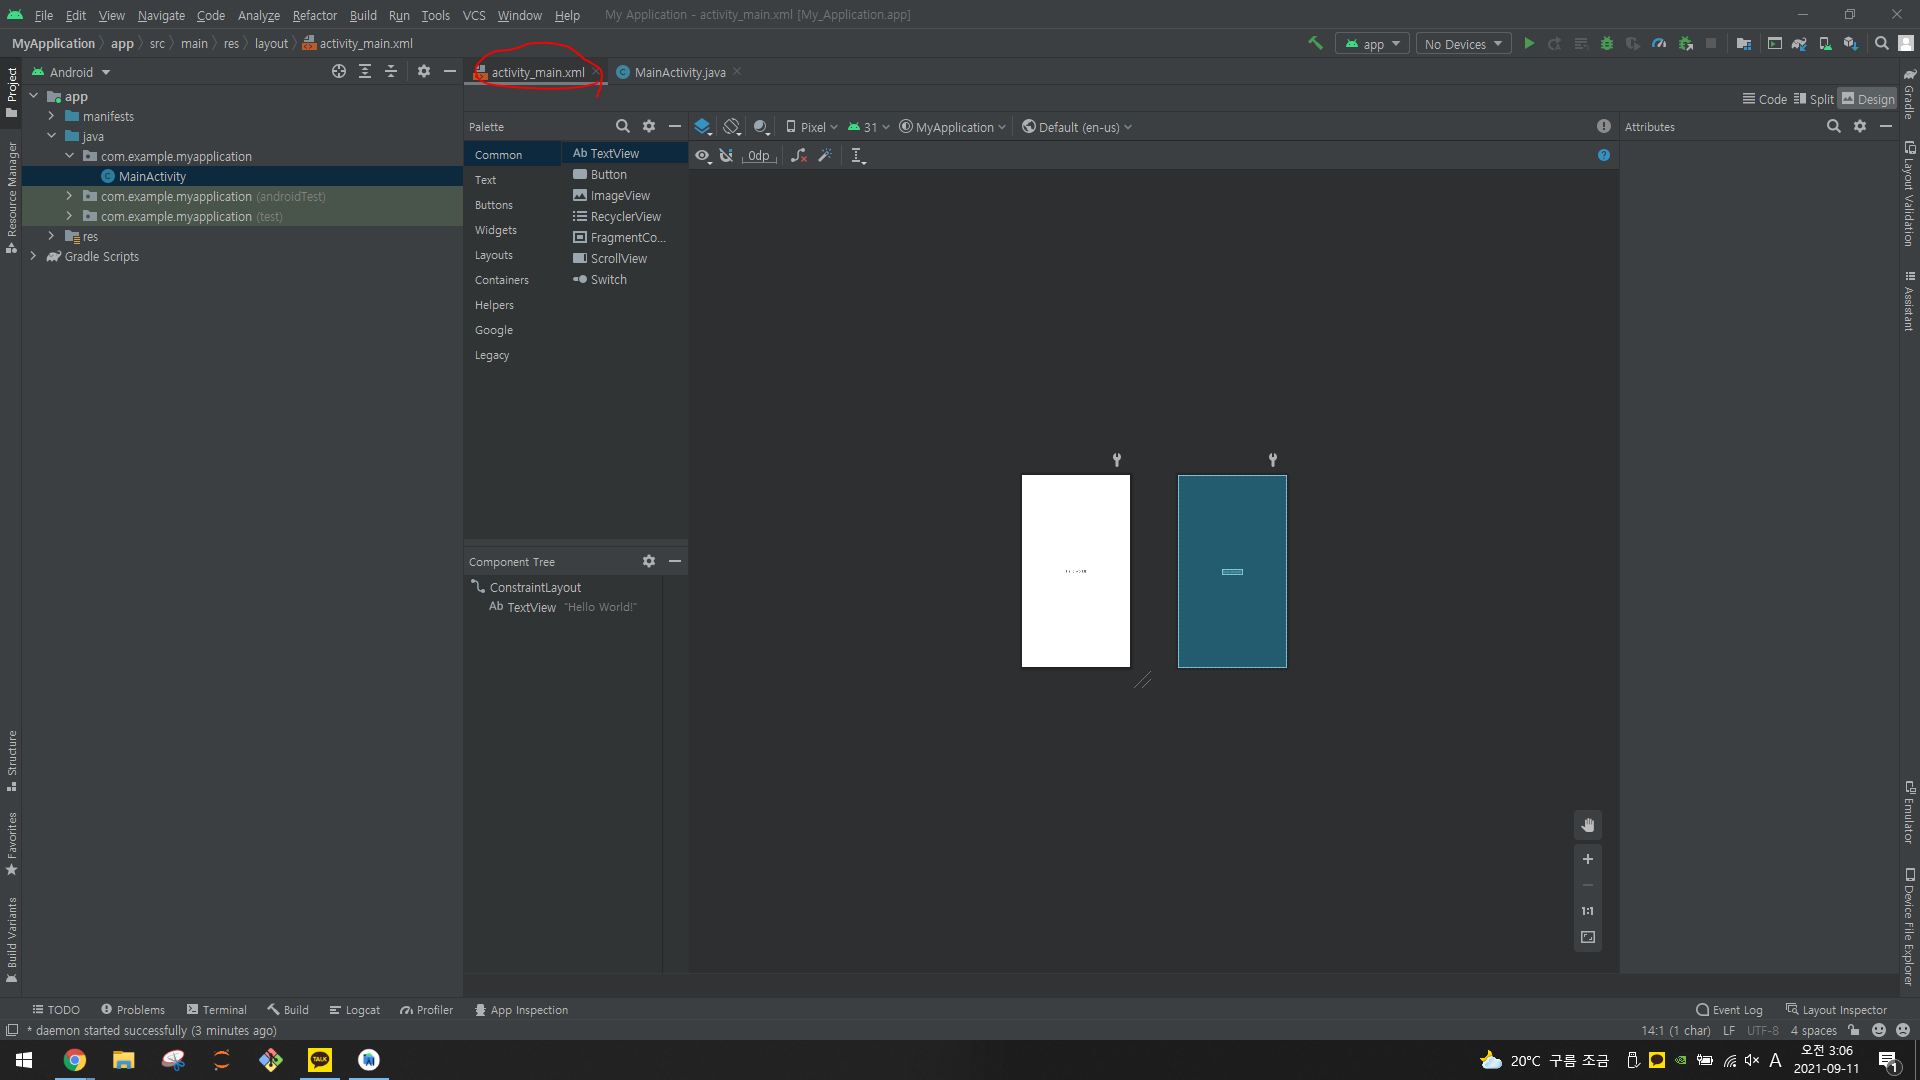This screenshot has width=1920, height=1080.
Task: Click the zoom in plus control
Action: click(1587, 859)
